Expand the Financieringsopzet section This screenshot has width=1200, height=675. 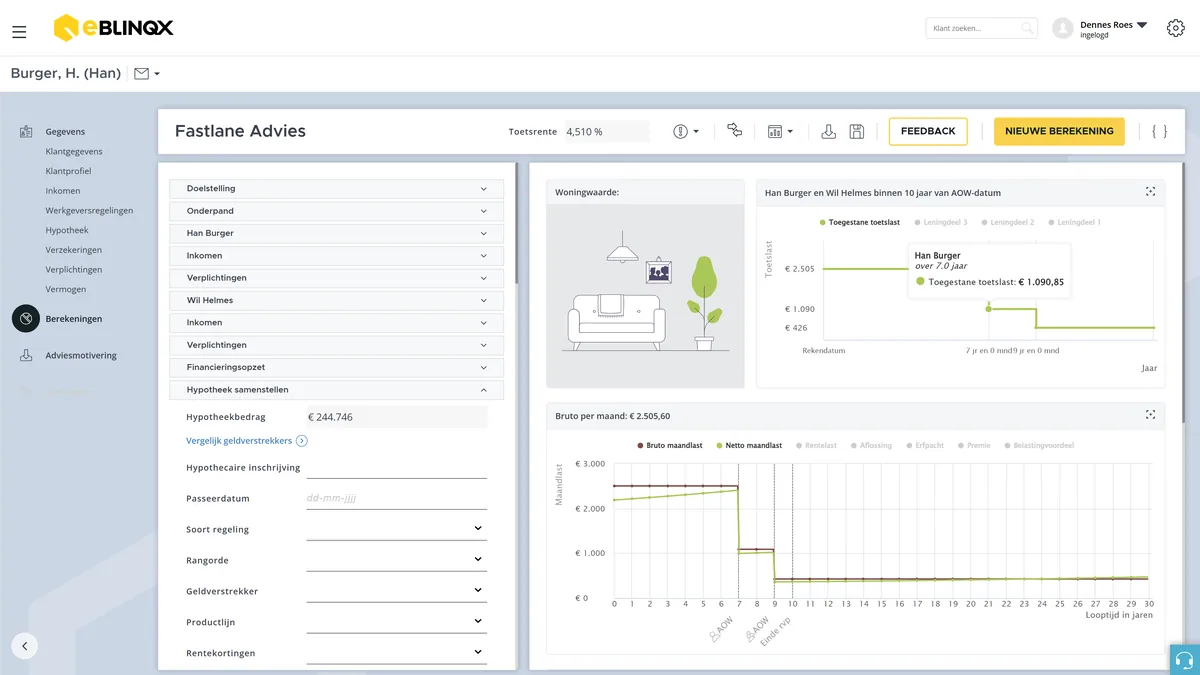tap(337, 367)
